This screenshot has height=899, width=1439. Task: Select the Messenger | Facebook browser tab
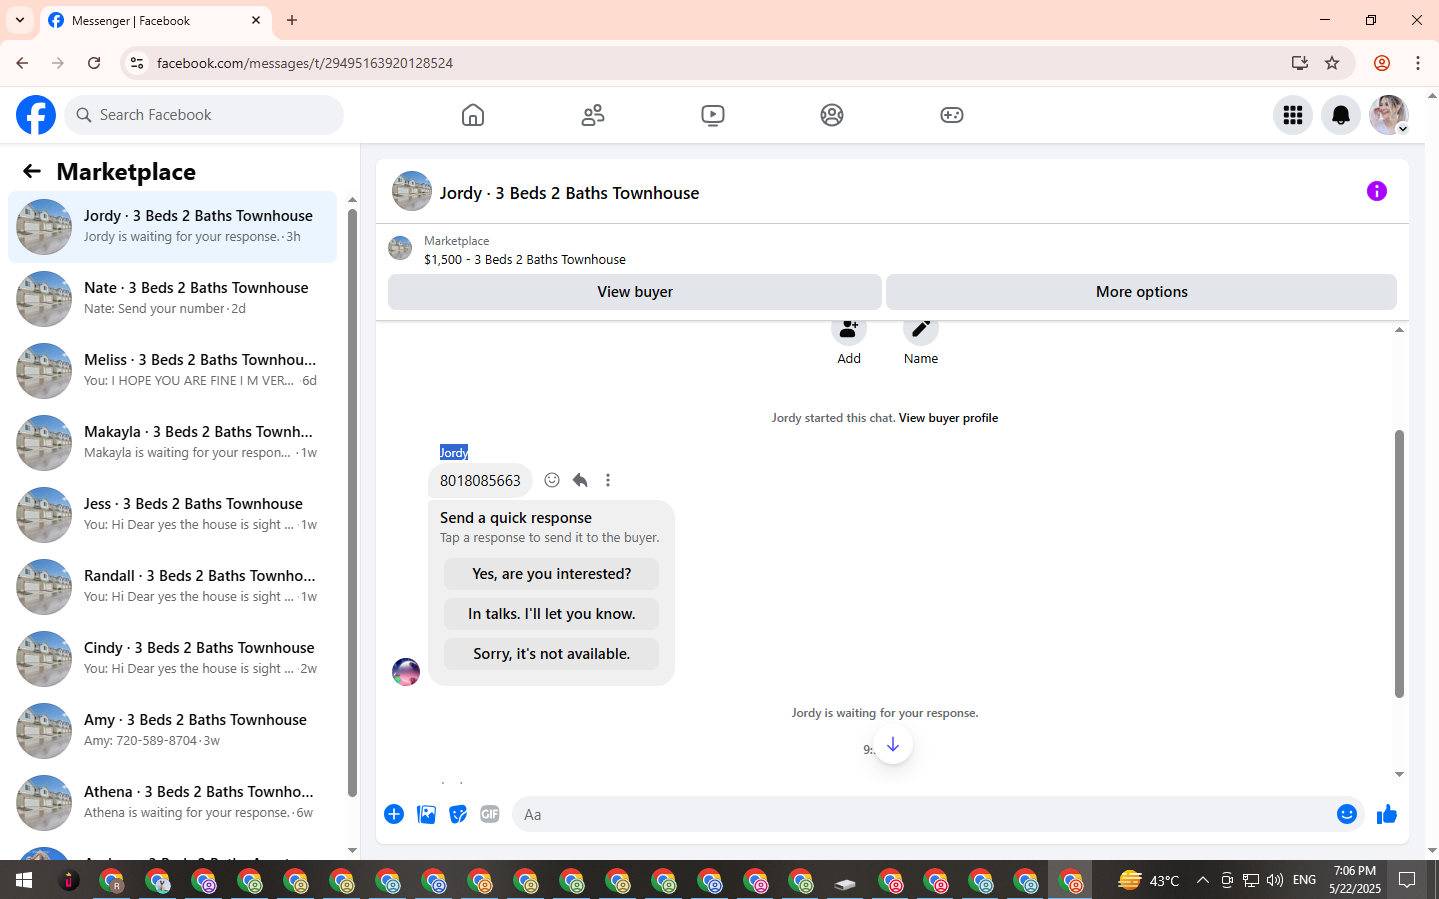[x=155, y=20]
